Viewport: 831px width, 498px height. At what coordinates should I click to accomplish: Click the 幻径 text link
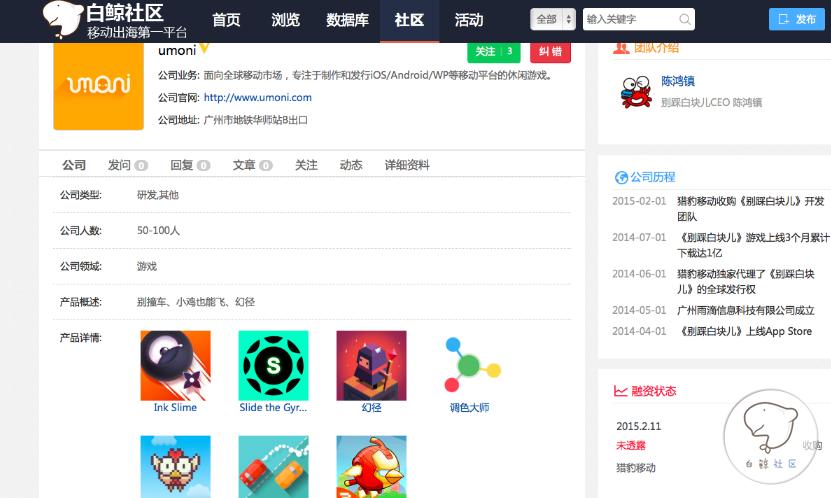click(x=372, y=407)
